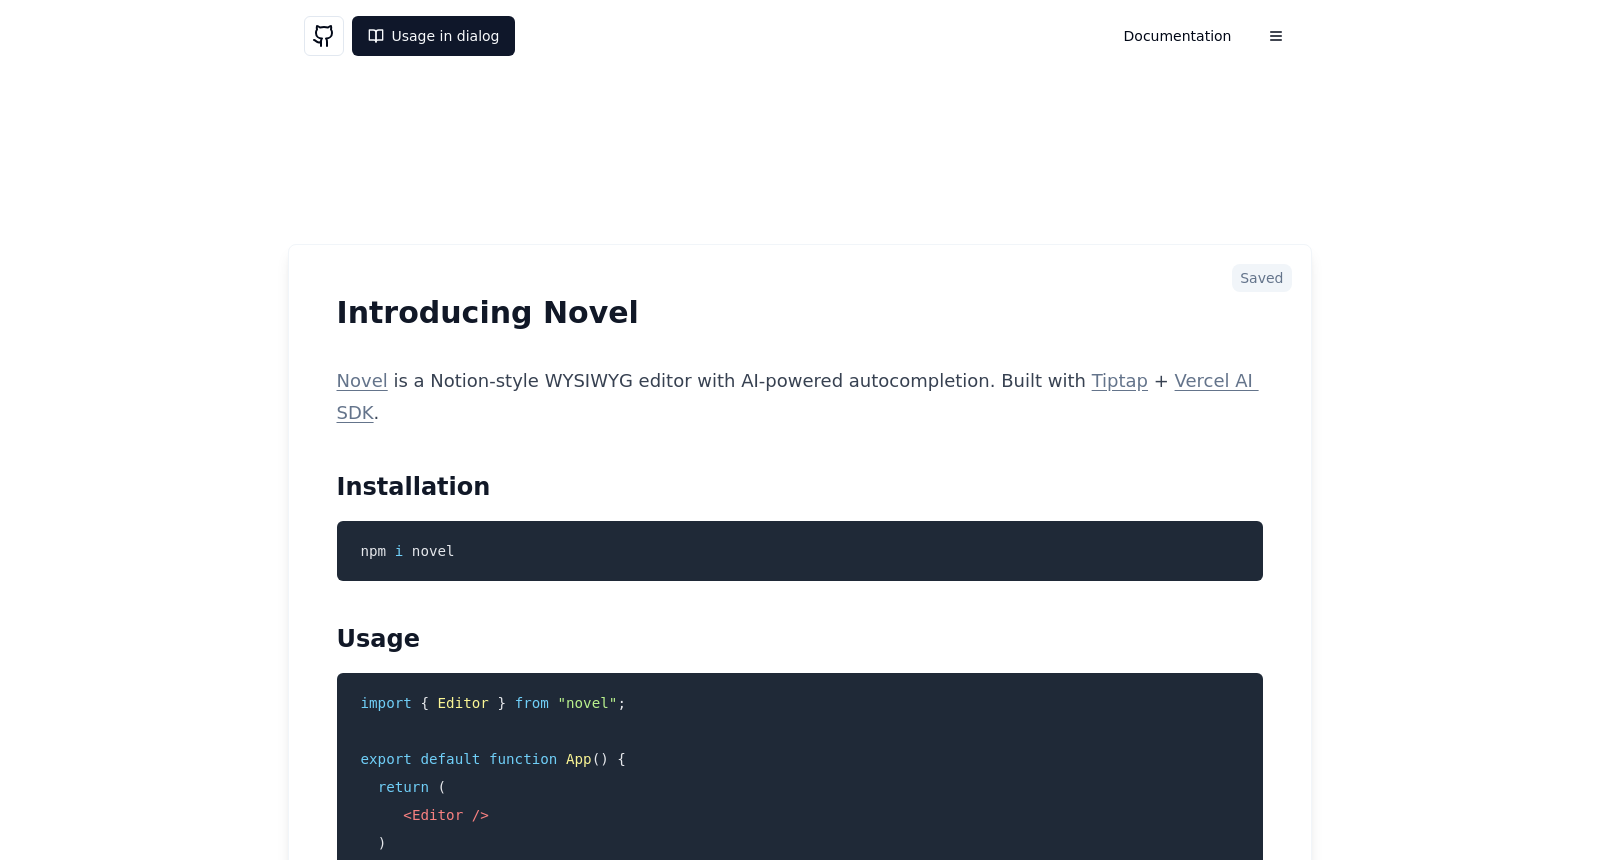Open the GitHub repository icon
Viewport: 1599px width, 860px height.
pos(324,36)
